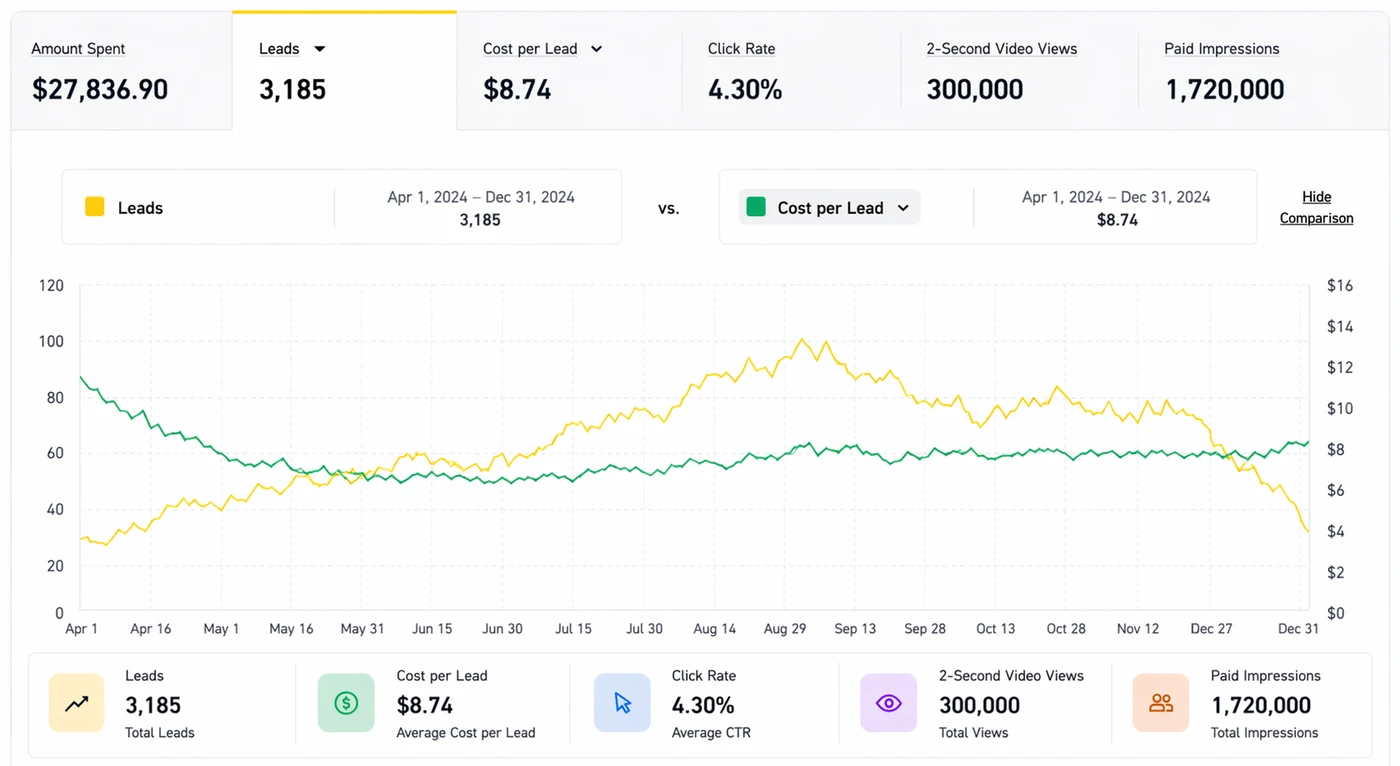Click the Average Cost per Lead caption
1400x766 pixels.
pyautogui.click(x=466, y=733)
